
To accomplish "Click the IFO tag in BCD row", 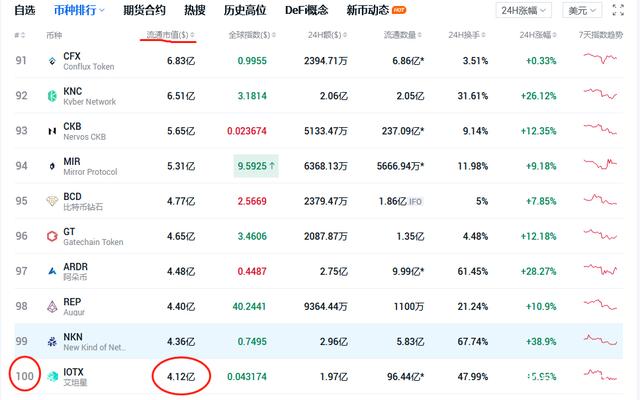I will [416, 202].
